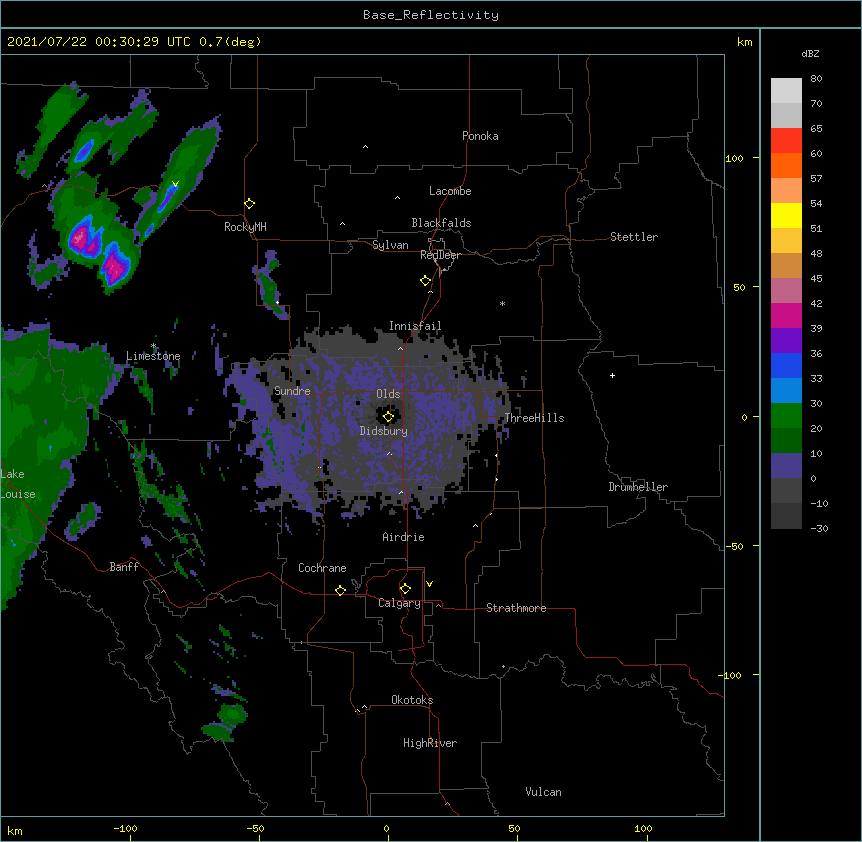This screenshot has height=842, width=862.
Task: Click the Base_Reflectivity title
Action: click(x=431, y=15)
